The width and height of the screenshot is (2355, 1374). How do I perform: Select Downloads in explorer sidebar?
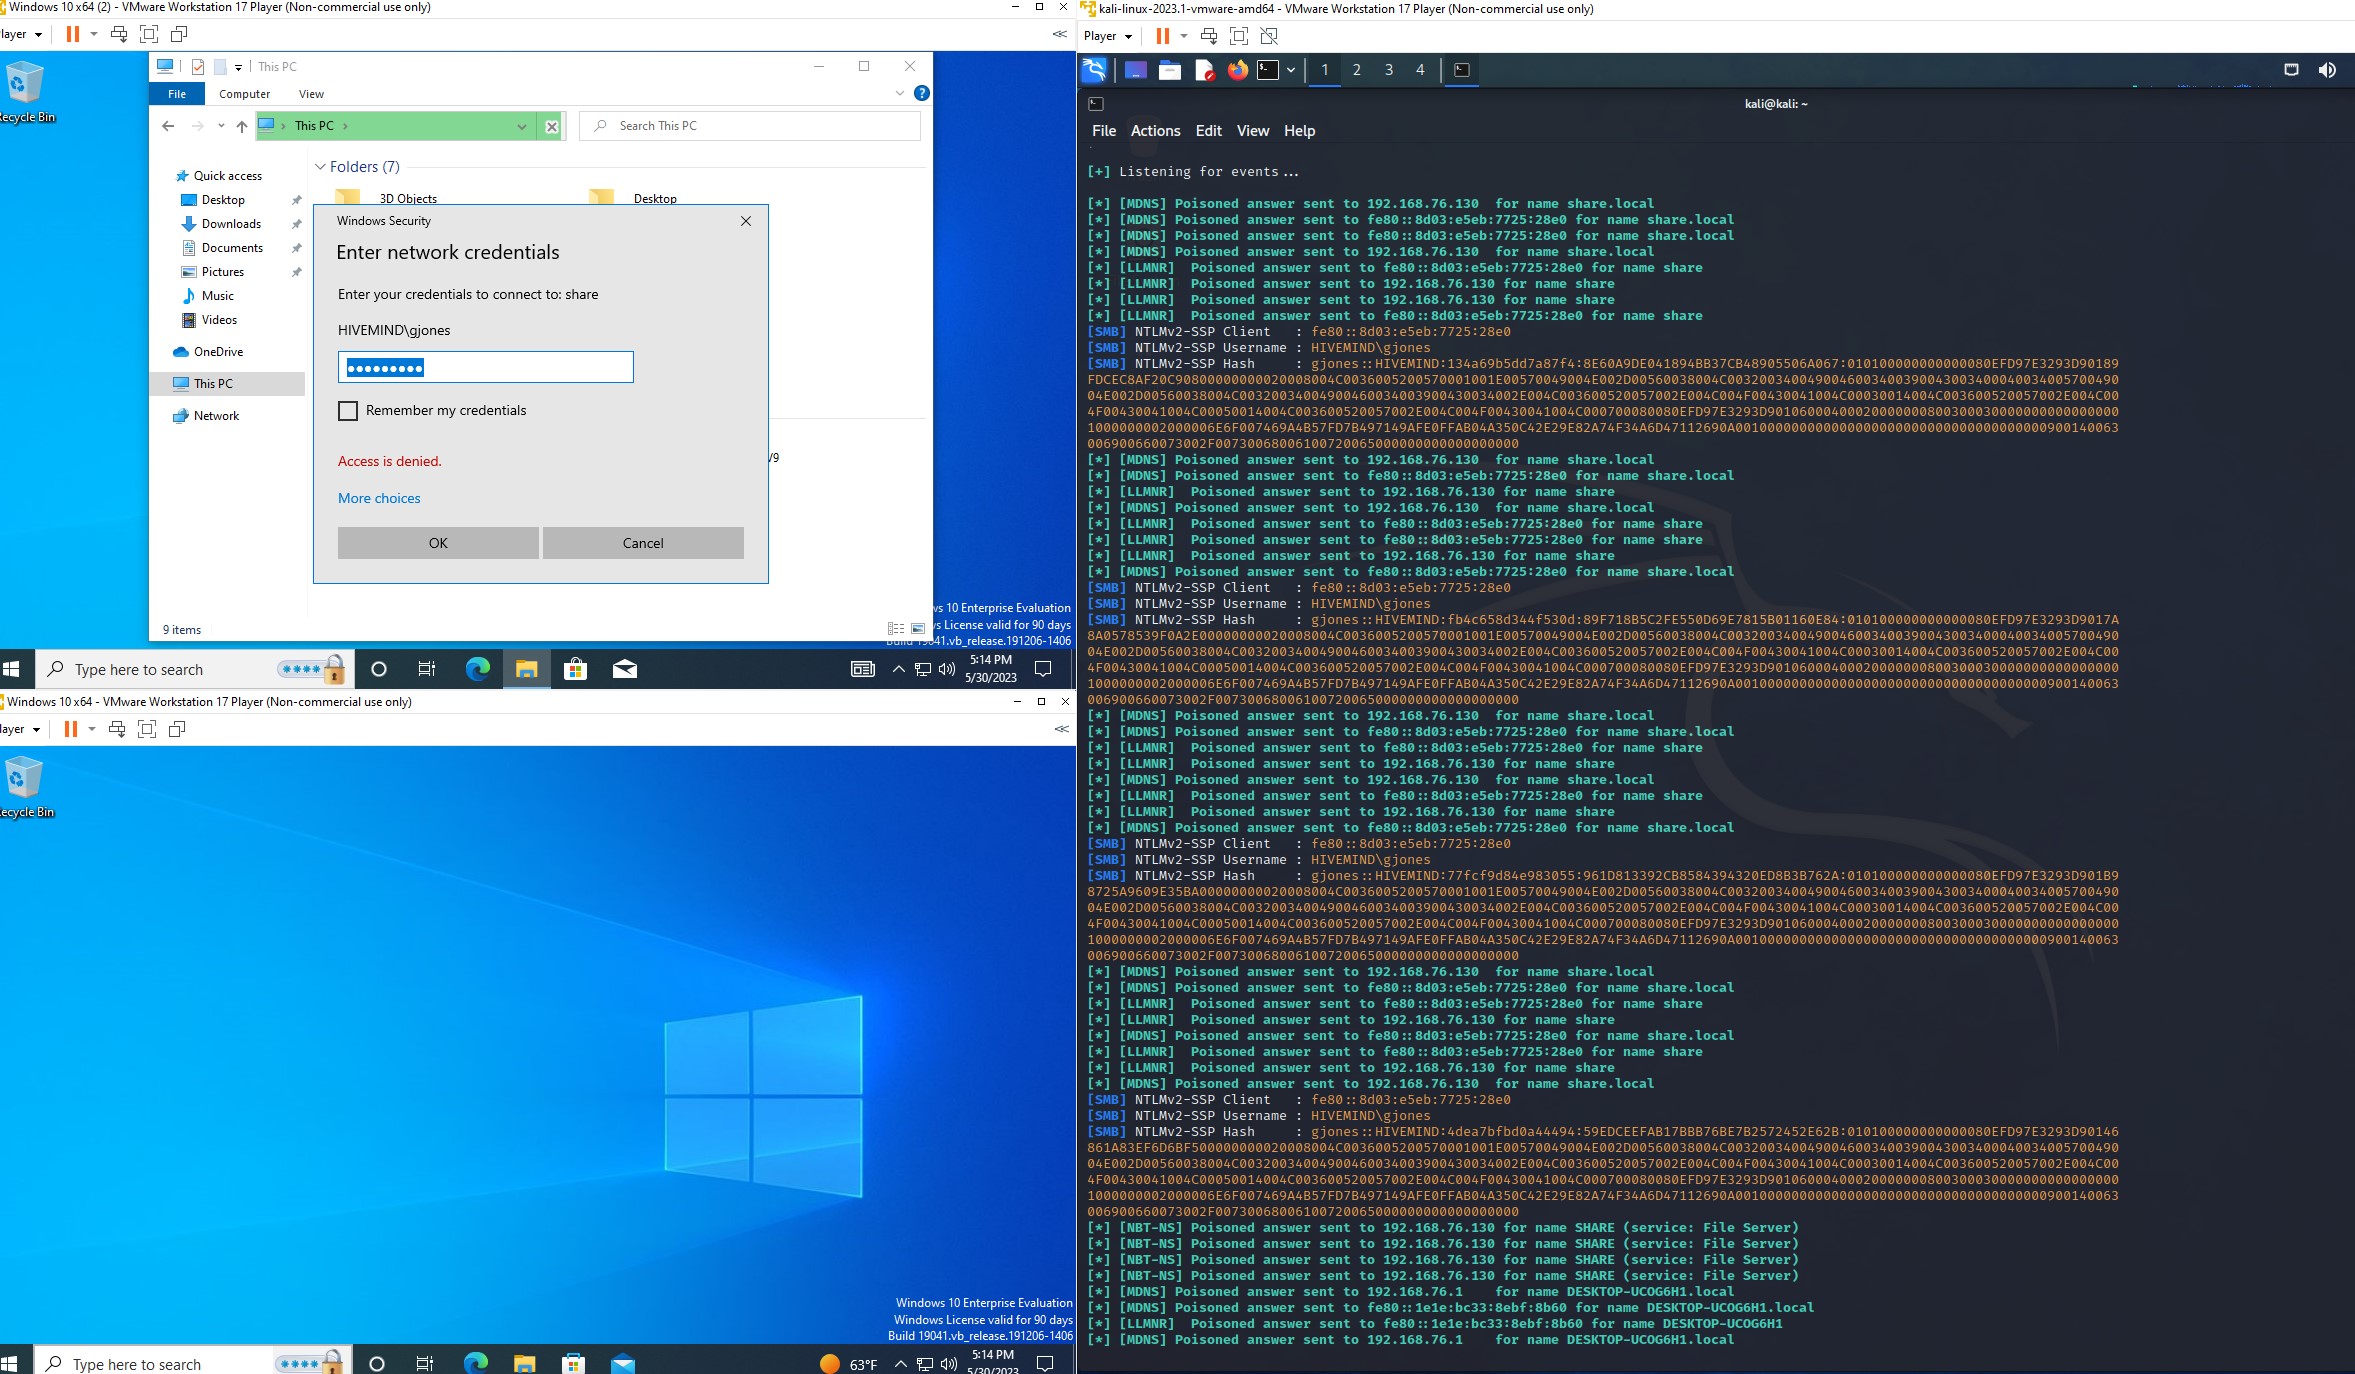(231, 224)
